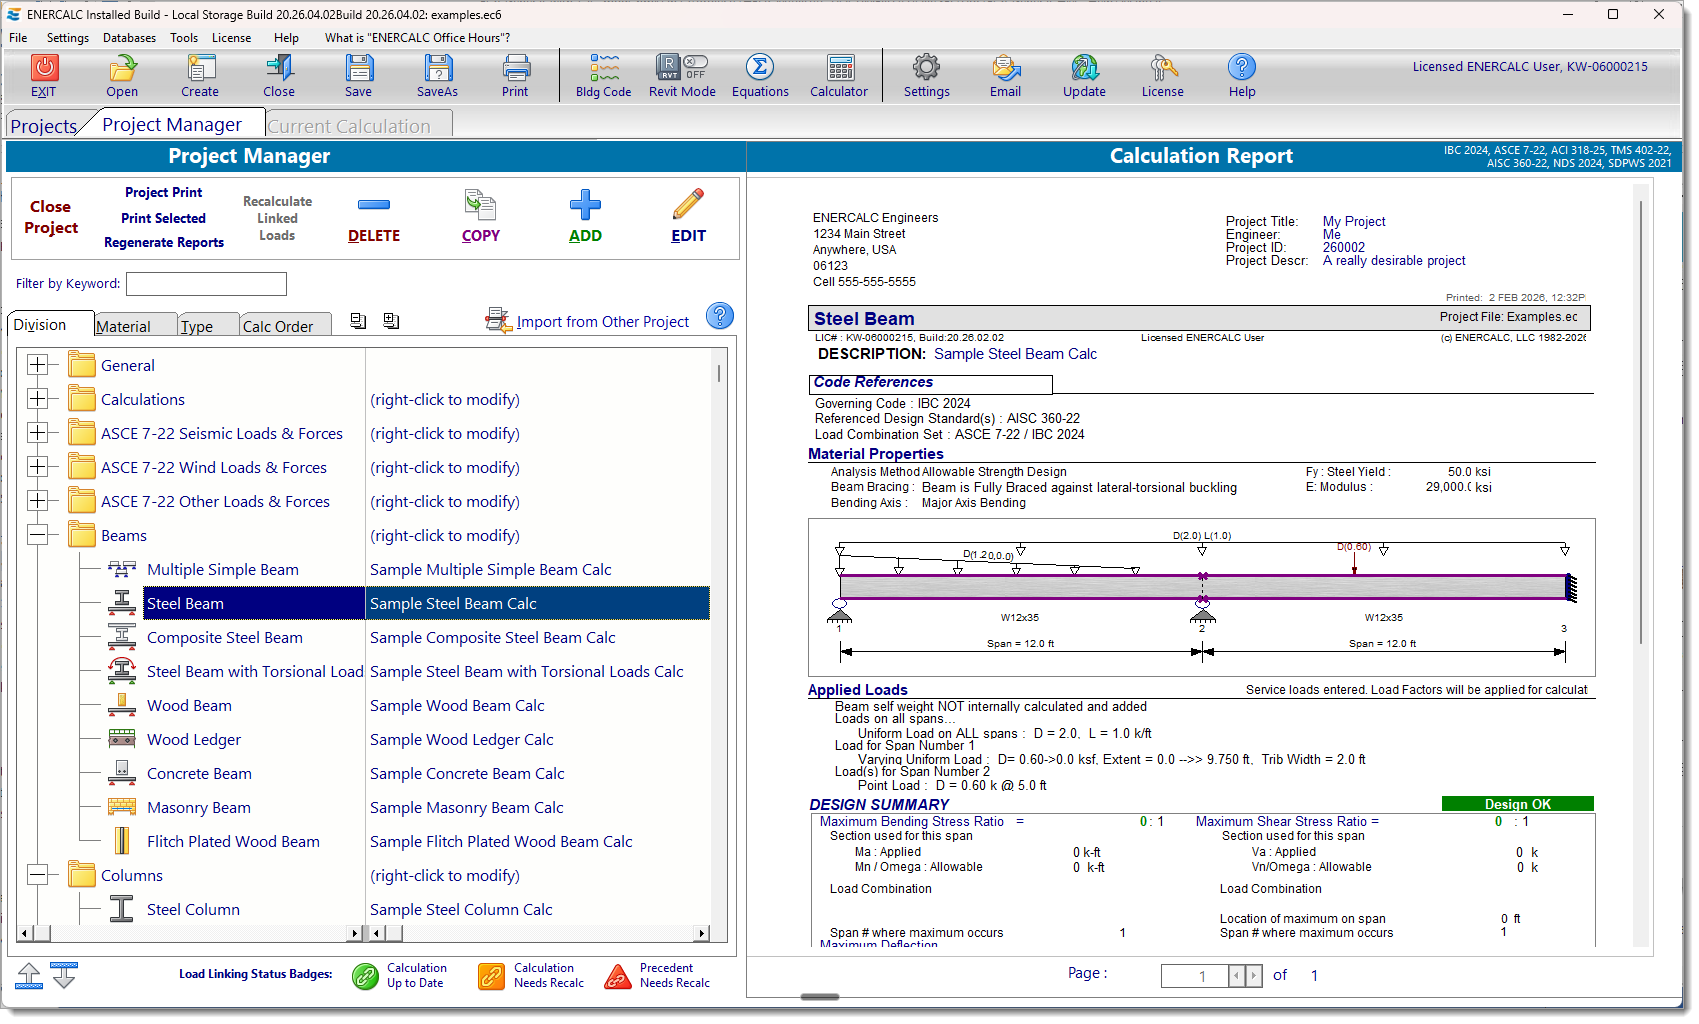Click the Import from Other Project icon
1699x1024 pixels.
pos(498,320)
